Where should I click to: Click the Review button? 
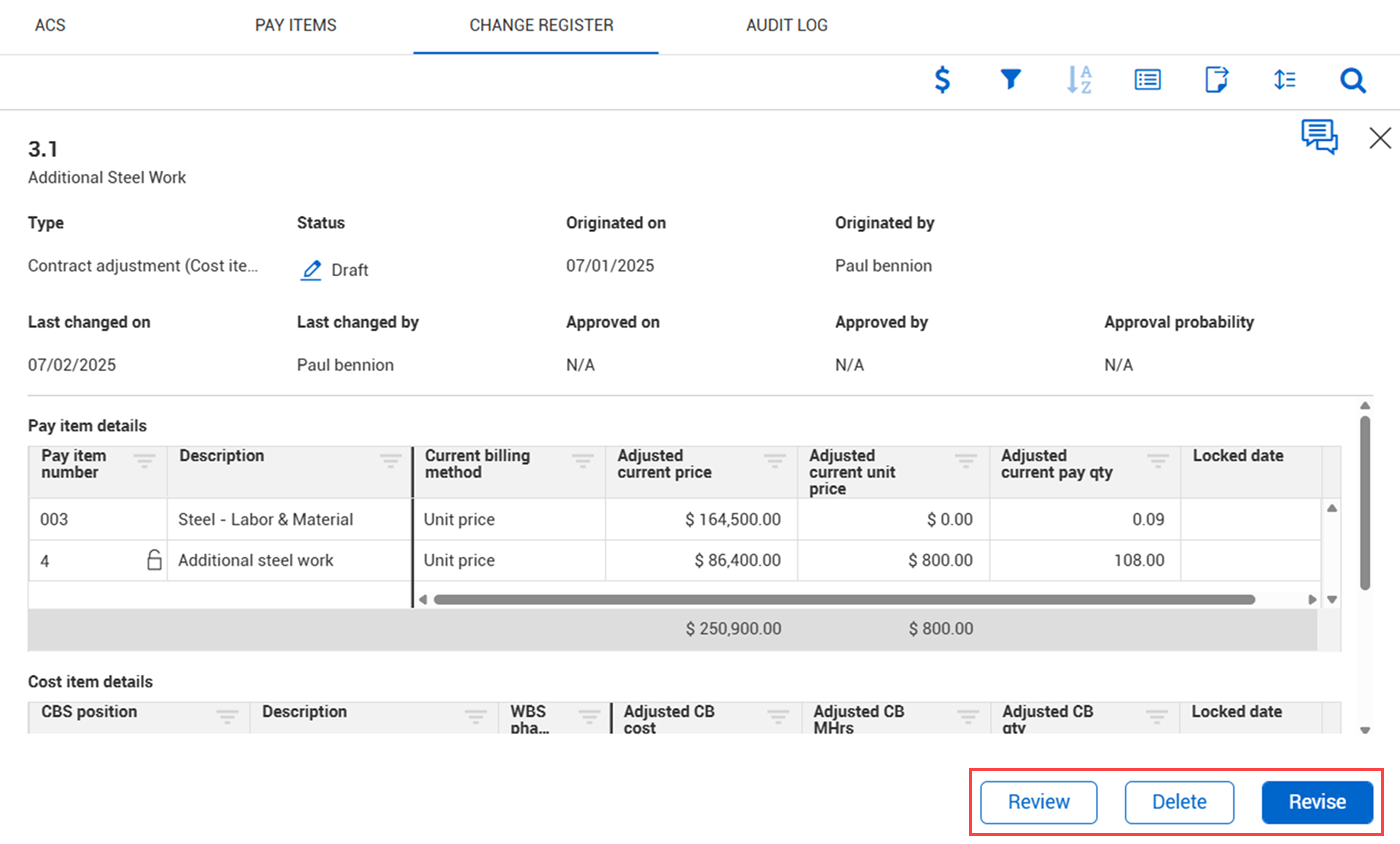tap(1039, 802)
